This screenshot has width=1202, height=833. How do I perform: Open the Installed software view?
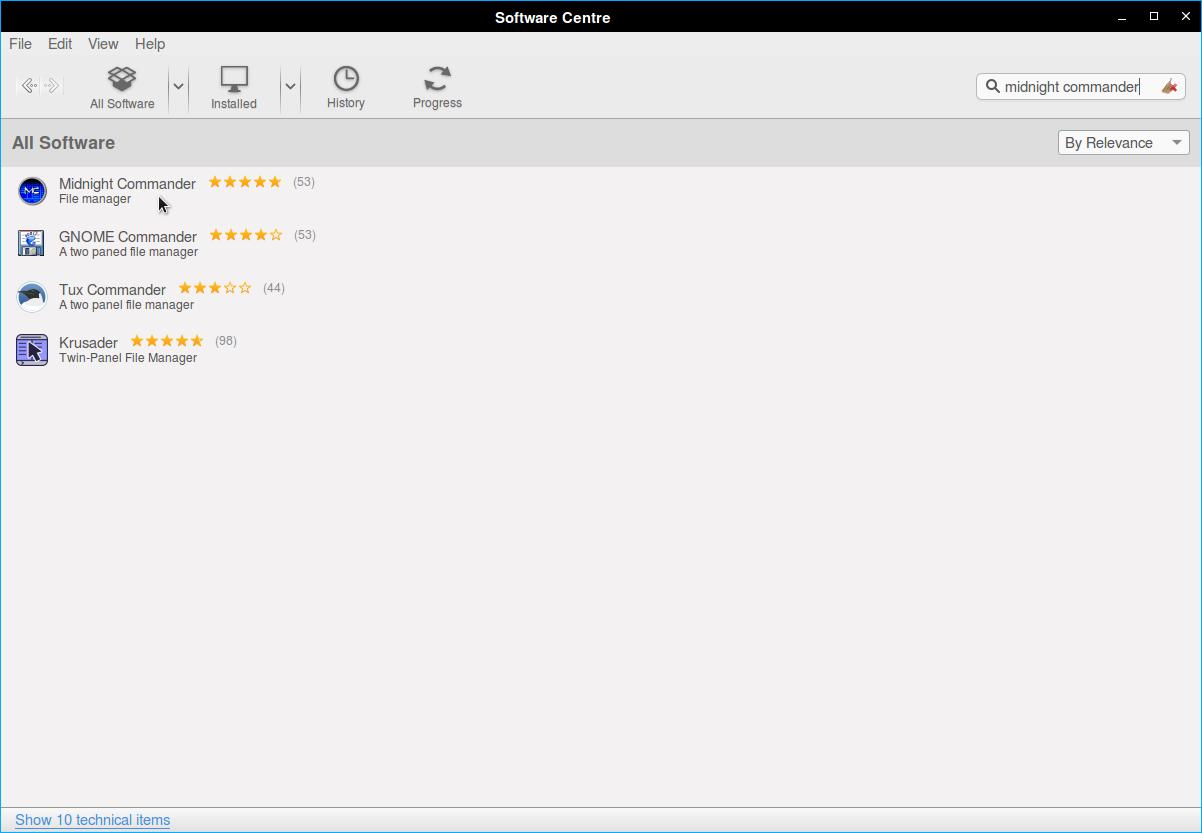233,87
